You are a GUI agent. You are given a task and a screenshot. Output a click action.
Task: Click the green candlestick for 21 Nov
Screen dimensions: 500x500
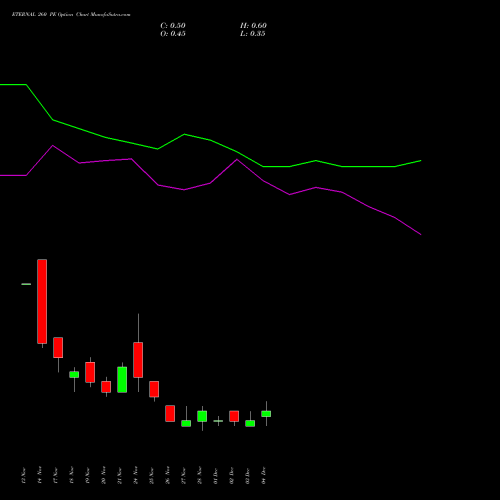pyautogui.click(x=122, y=379)
